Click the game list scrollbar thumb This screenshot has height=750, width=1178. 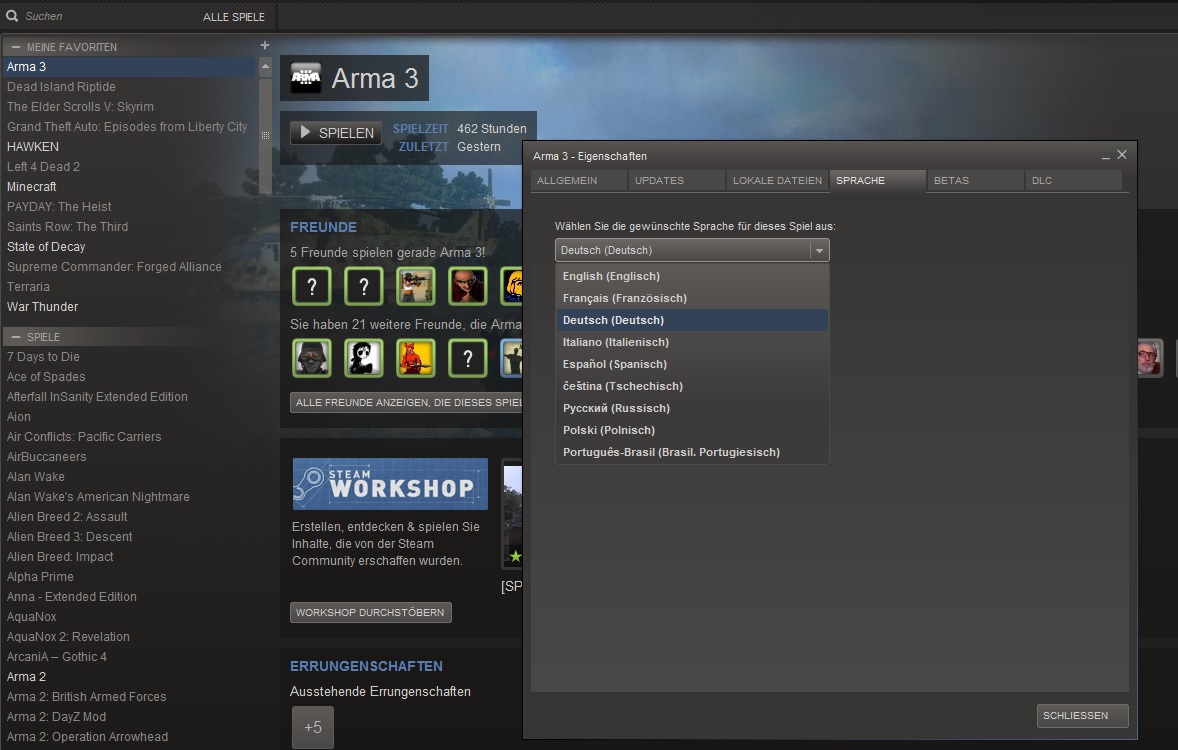[265, 135]
